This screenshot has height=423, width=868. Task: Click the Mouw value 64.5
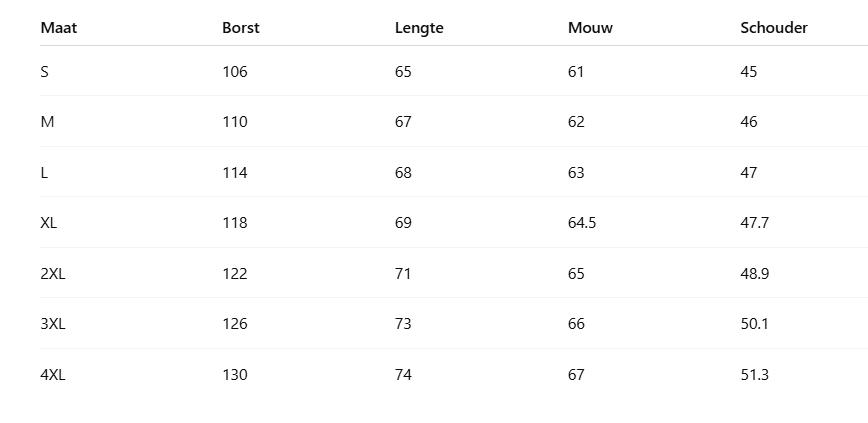click(x=582, y=223)
